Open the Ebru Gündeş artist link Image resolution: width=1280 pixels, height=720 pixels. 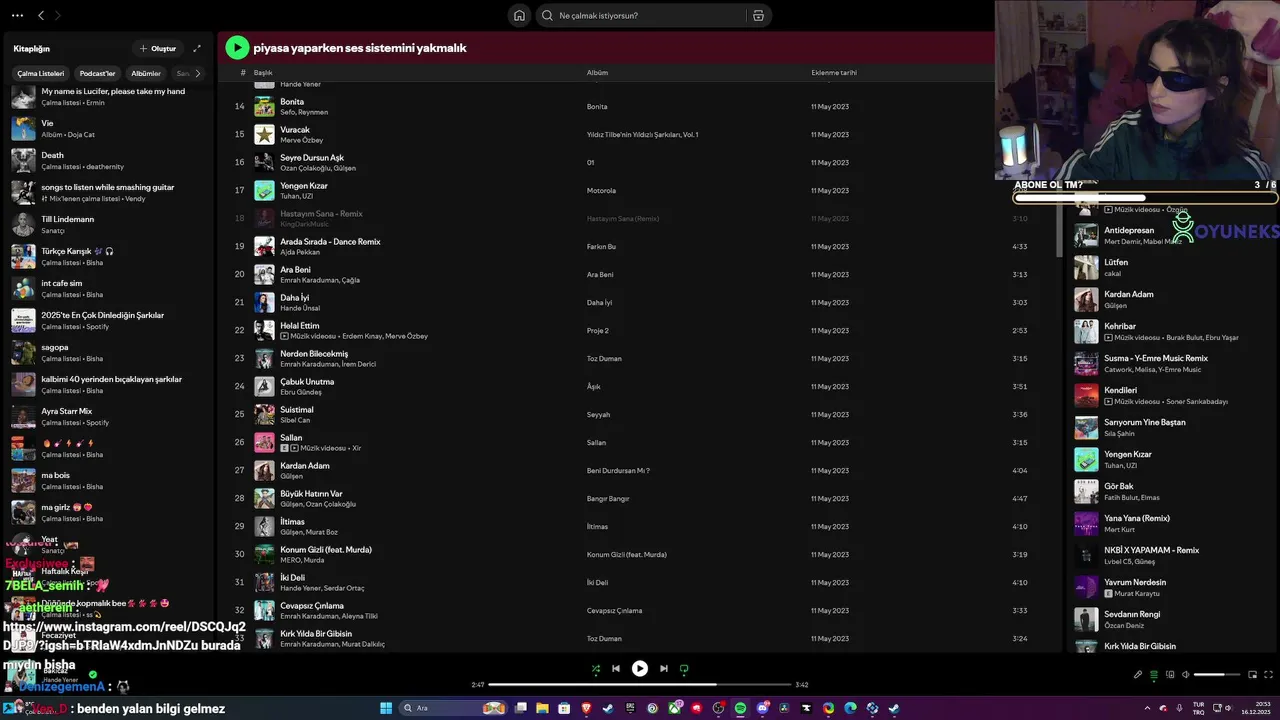[x=301, y=392]
